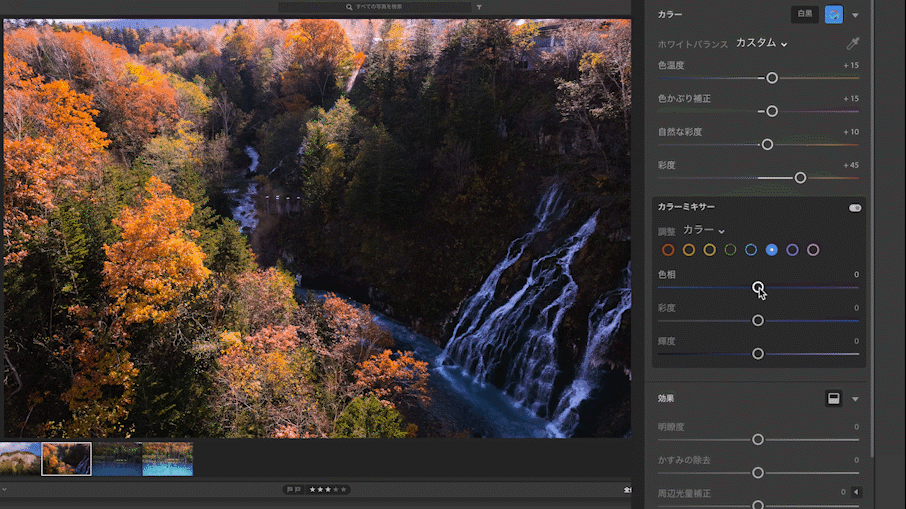Select the magenta color mixer circle
The width and height of the screenshot is (906, 509).
[813, 250]
